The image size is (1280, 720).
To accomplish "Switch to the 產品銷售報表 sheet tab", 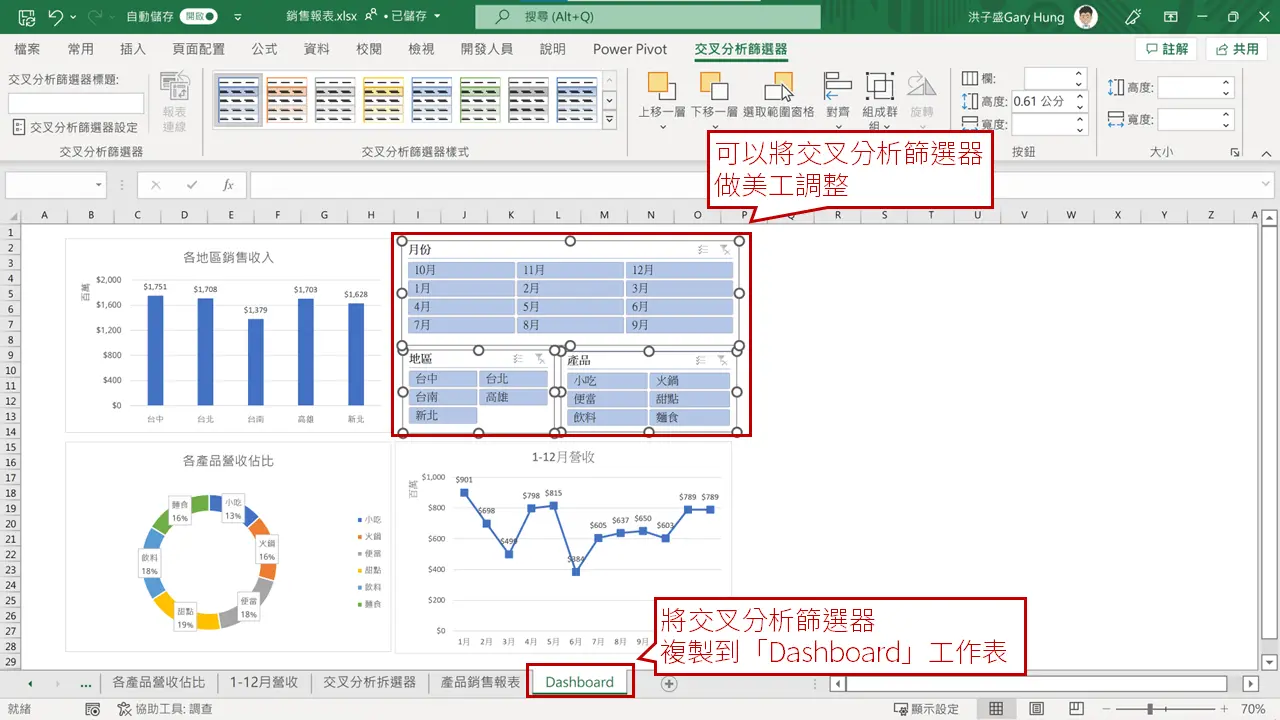I will coord(481,682).
